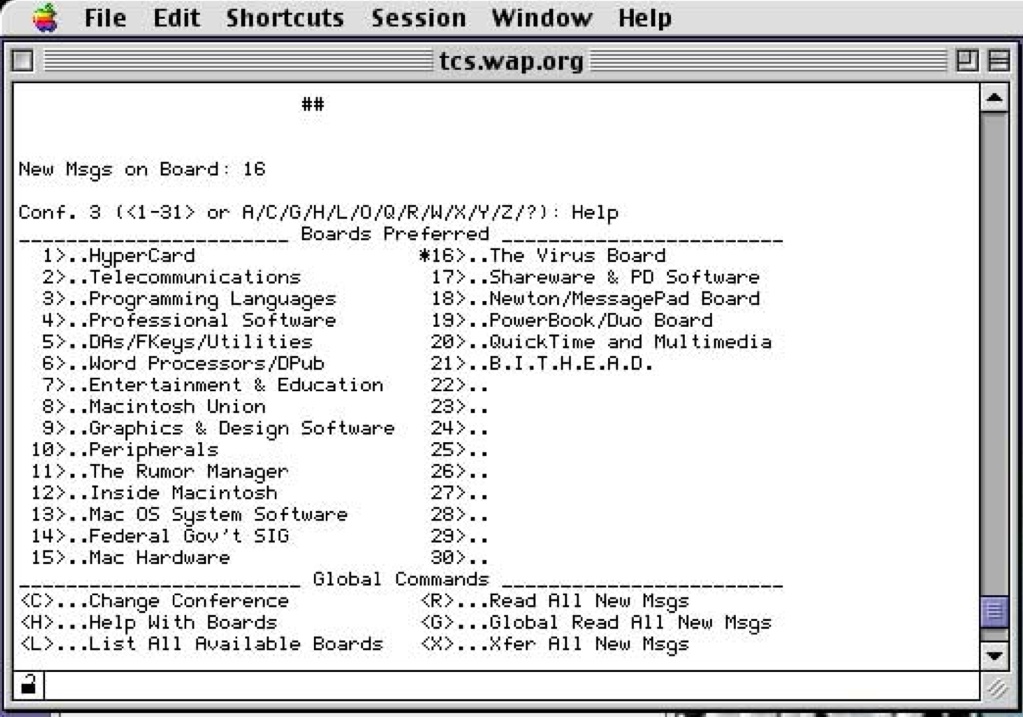Click the scroll up arrow
The width and height of the screenshot is (1023, 717).
[x=994, y=99]
